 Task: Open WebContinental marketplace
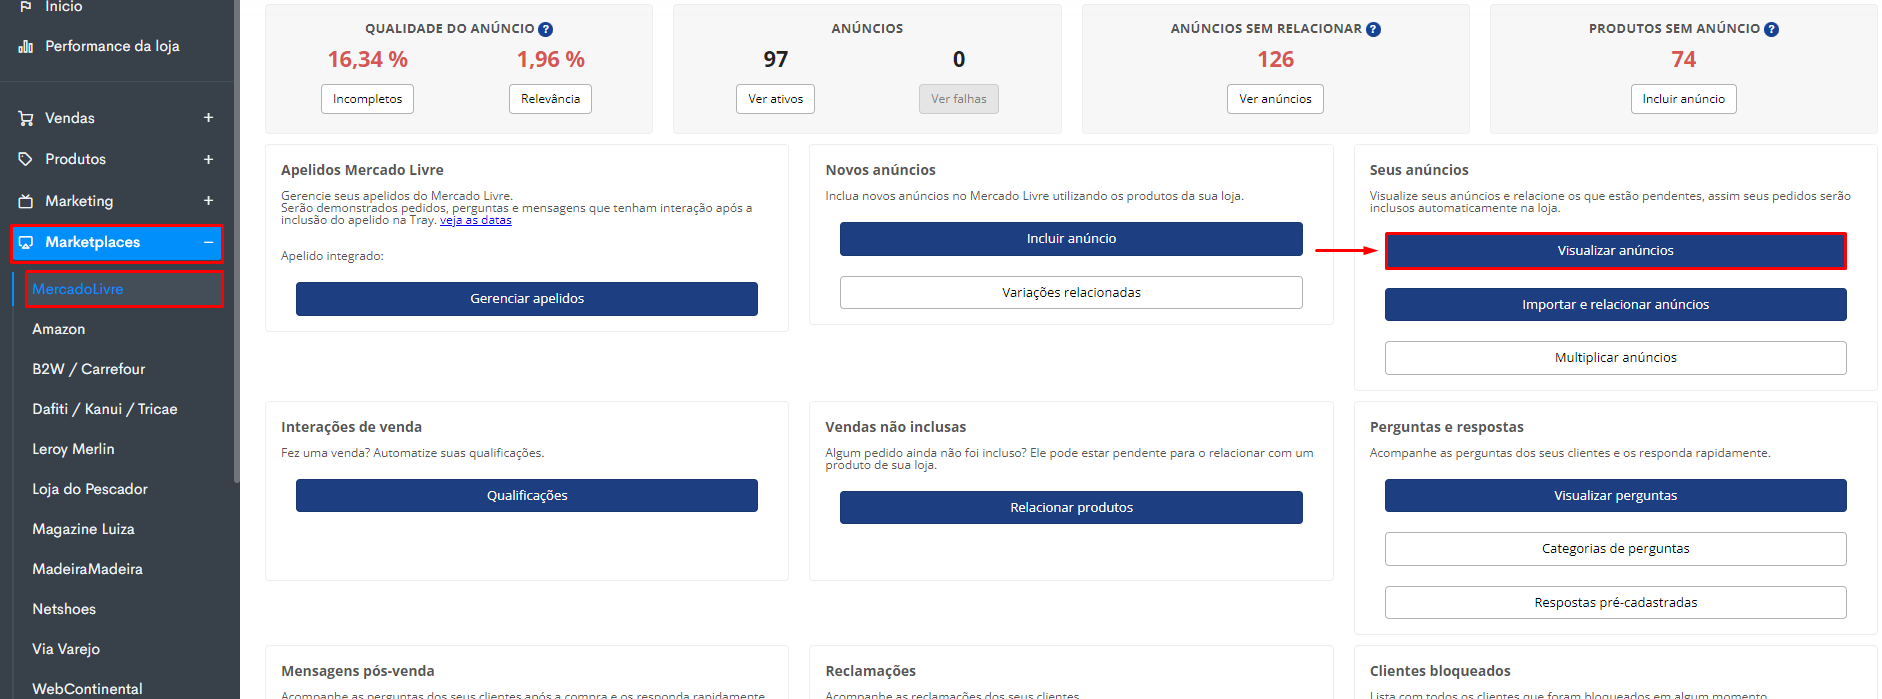click(87, 689)
